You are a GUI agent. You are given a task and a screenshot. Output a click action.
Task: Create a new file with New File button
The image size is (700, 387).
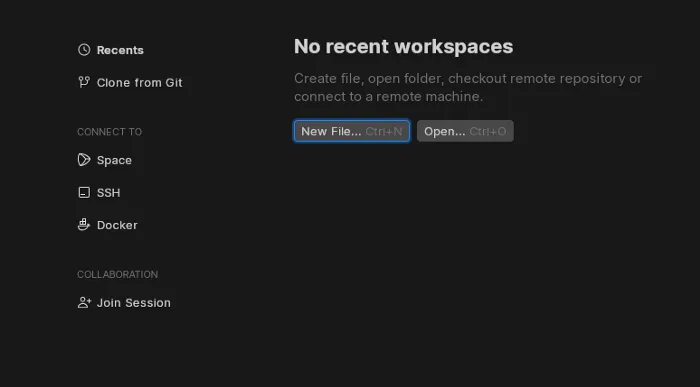[352, 131]
